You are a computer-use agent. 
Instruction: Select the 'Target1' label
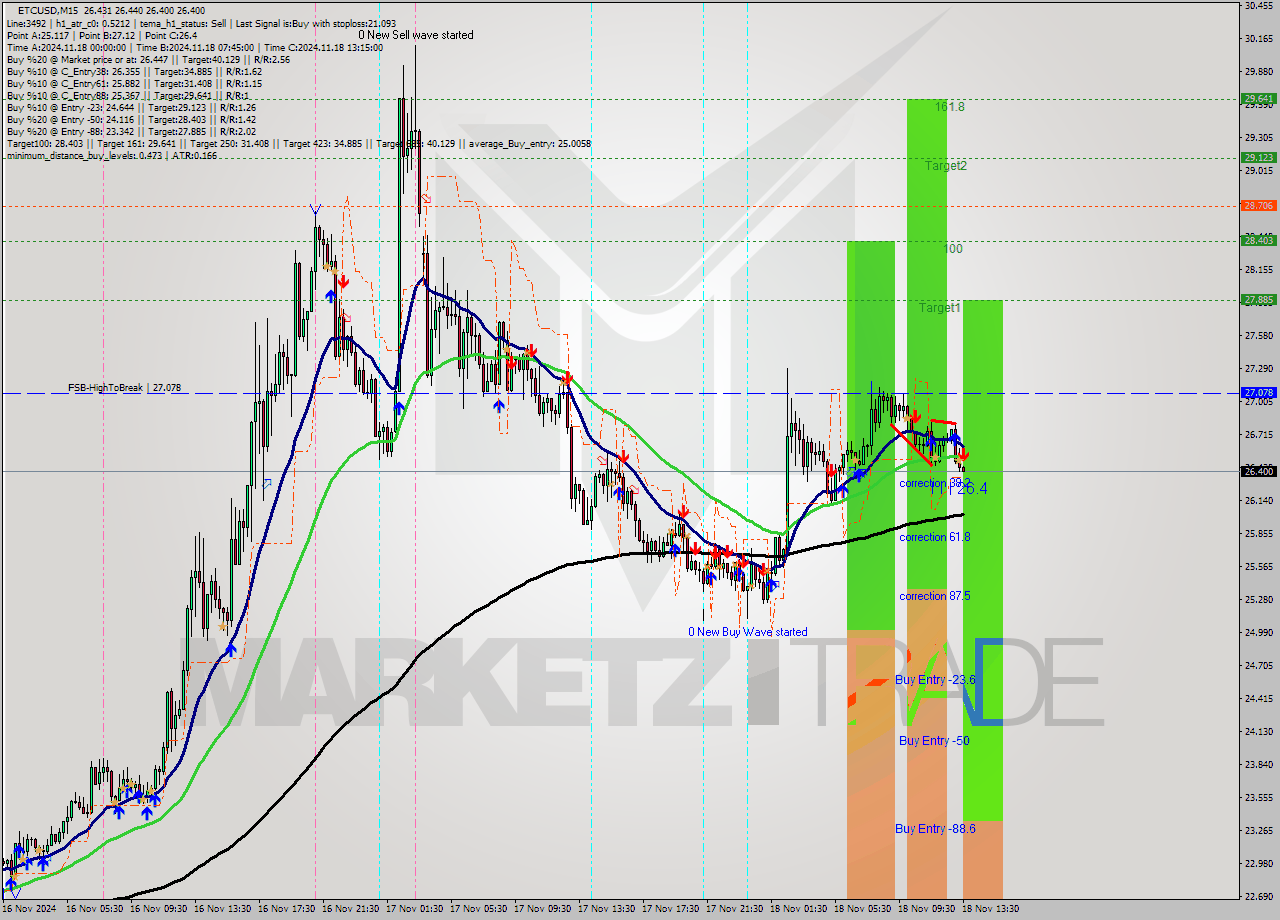click(940, 308)
